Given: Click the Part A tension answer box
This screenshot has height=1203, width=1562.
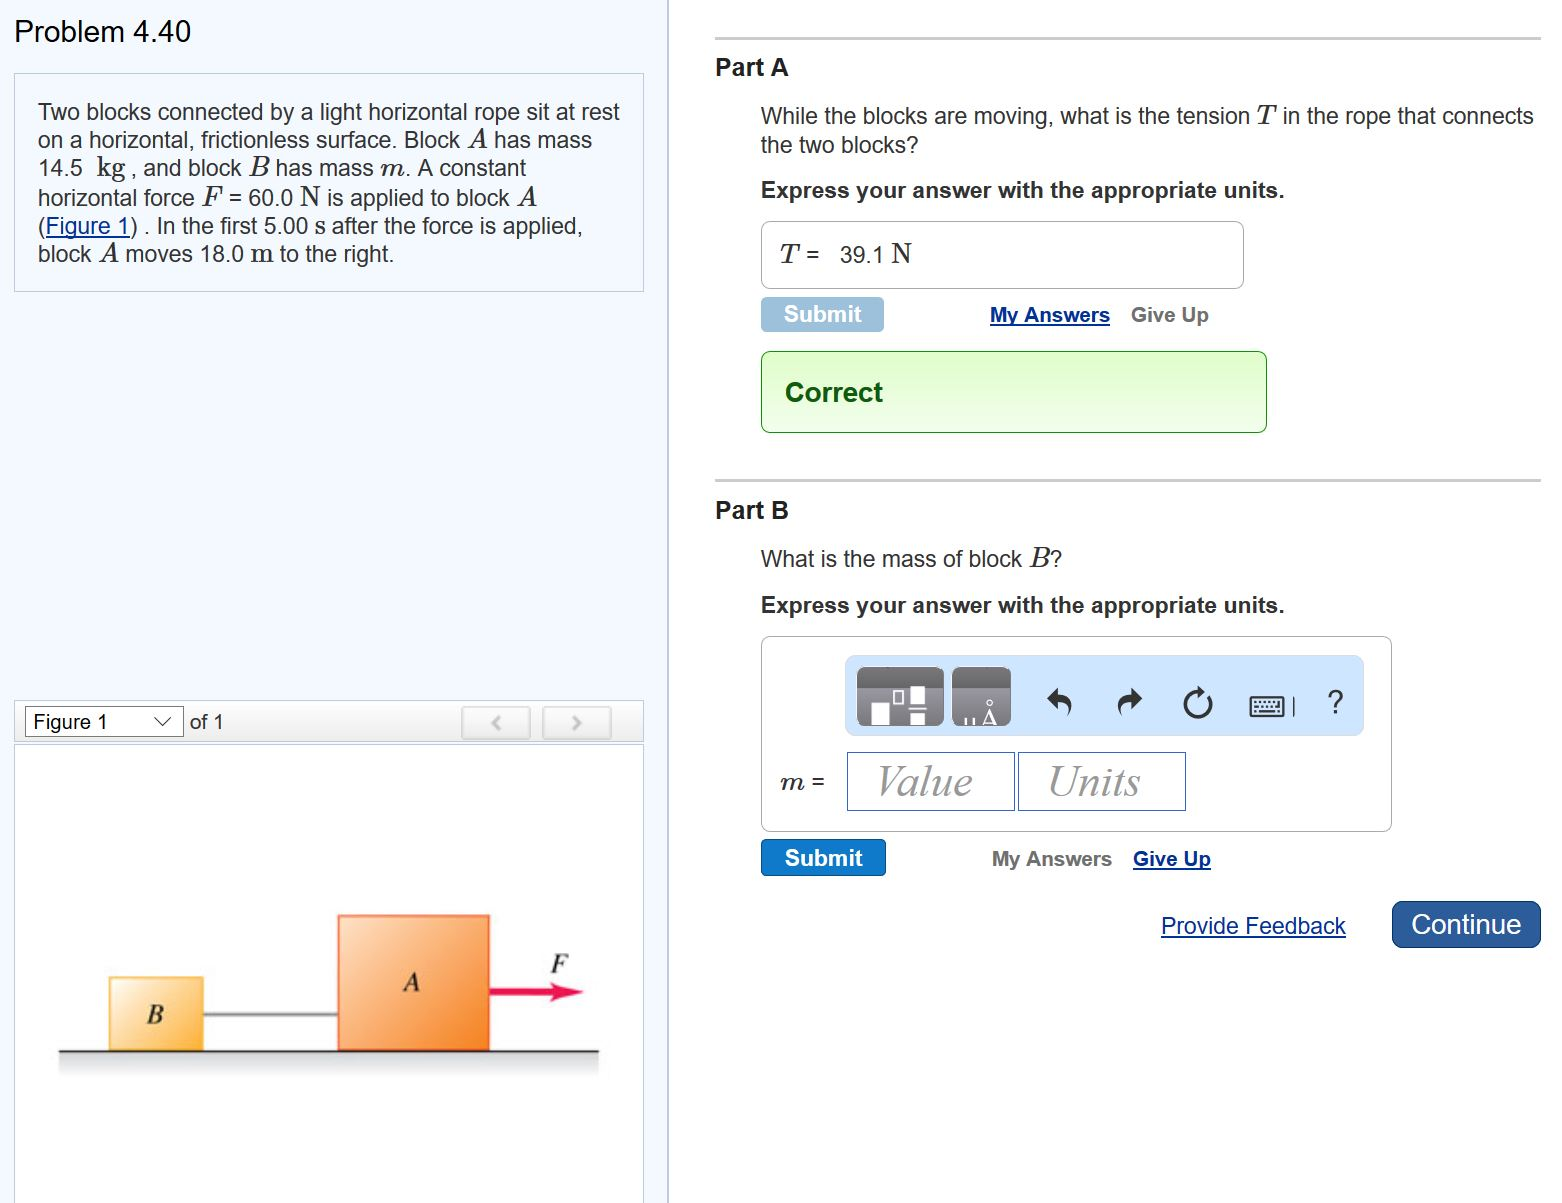Looking at the screenshot, I should 1001,255.
